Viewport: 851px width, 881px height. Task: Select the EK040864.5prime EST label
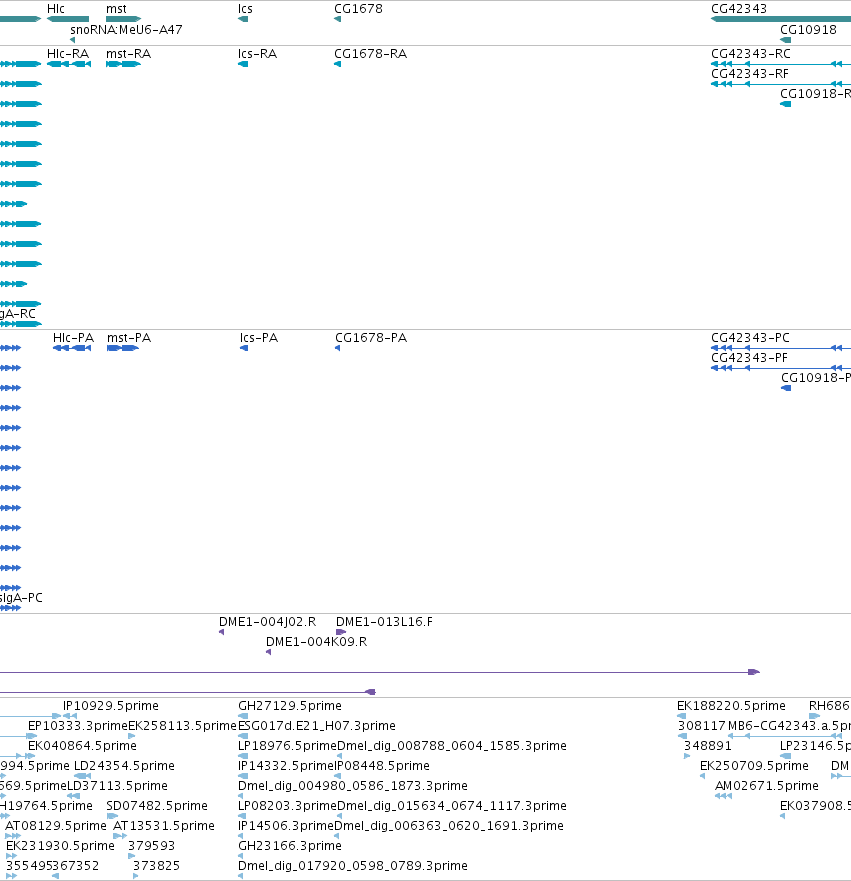click(83, 746)
